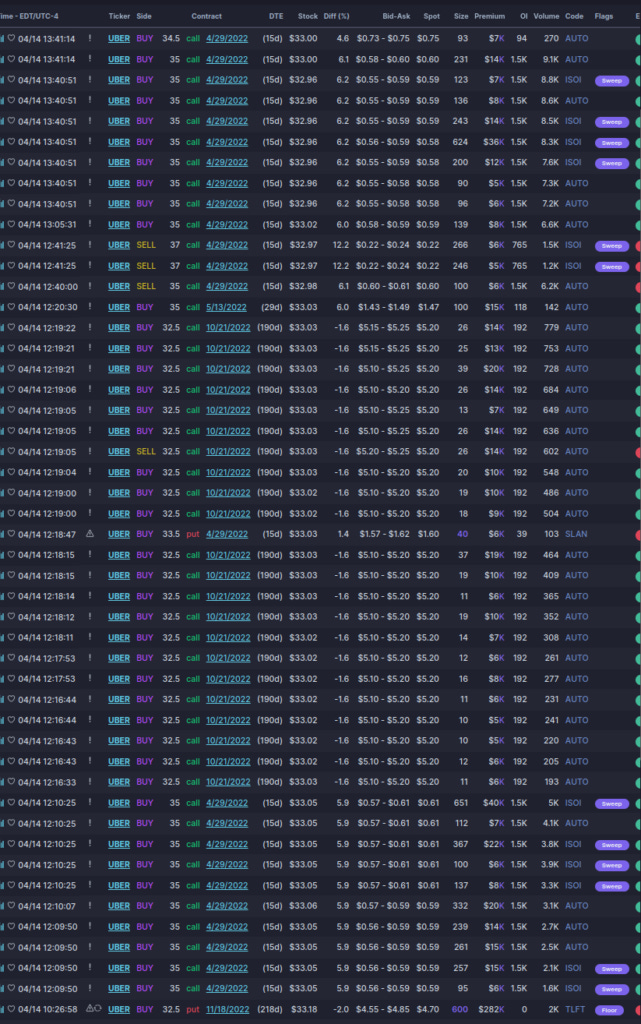Sort by the Time - EDT/UTC-4 column header
Viewport: 641px width, 1024px height.
coord(29,16)
